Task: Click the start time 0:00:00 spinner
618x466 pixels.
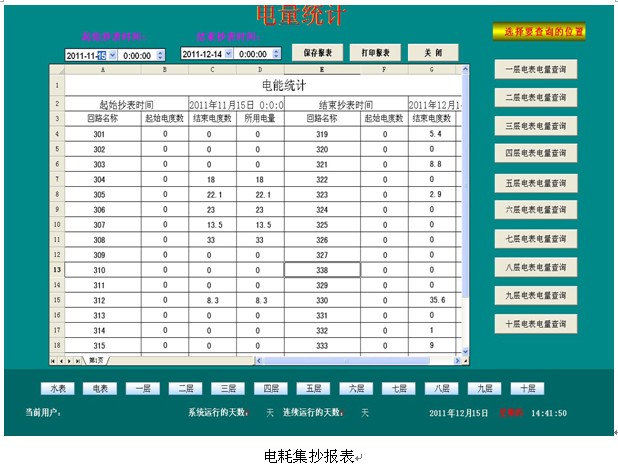Action: [160, 54]
